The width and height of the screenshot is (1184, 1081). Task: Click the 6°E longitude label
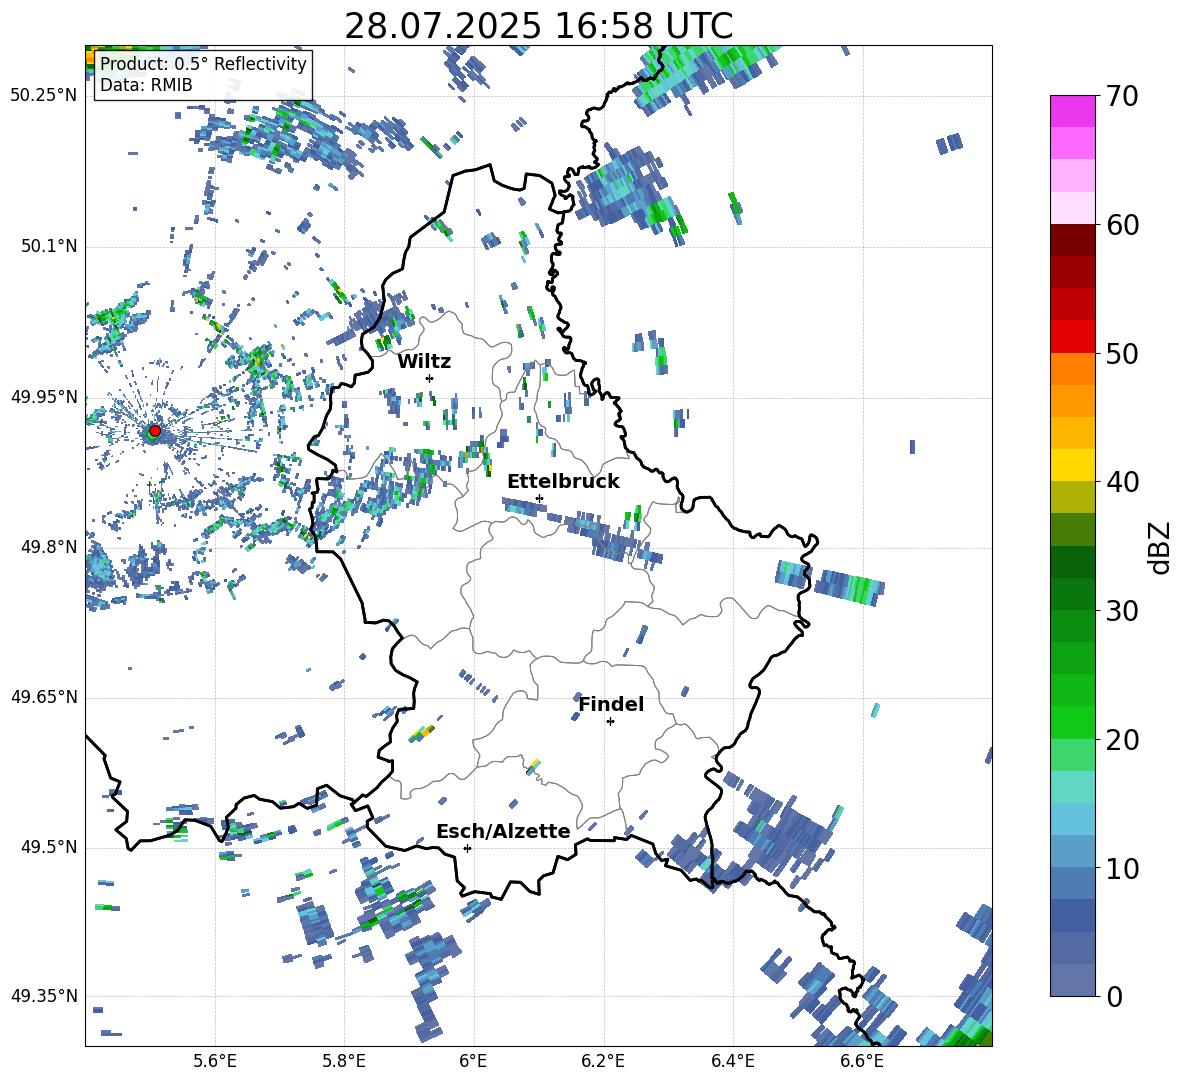[x=473, y=1062]
